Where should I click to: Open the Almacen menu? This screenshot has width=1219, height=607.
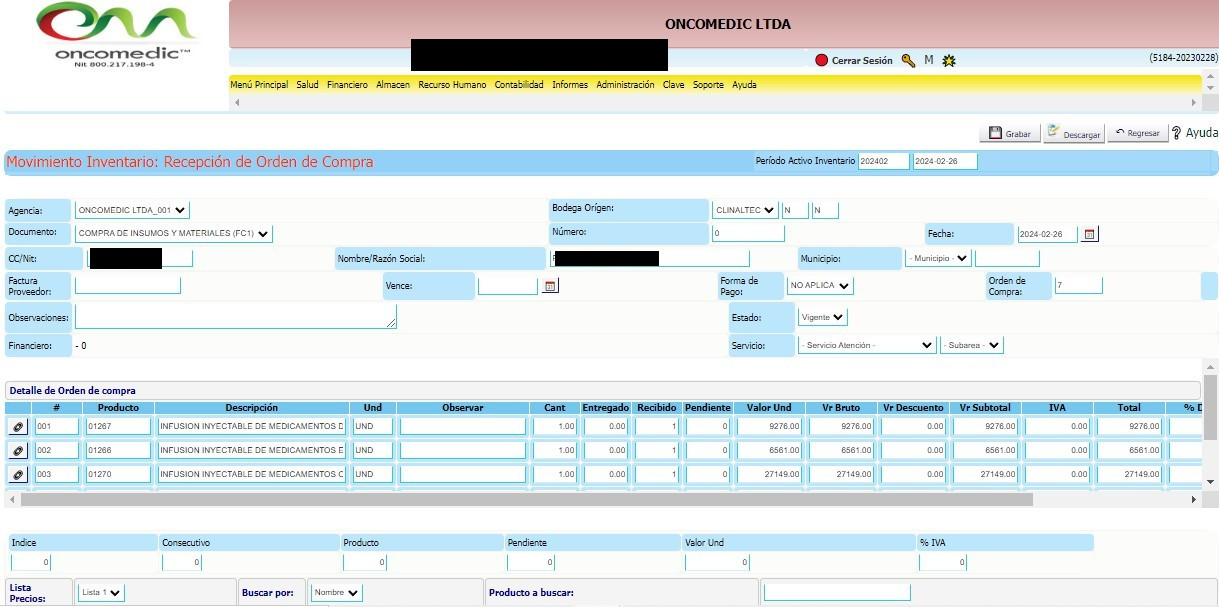coord(393,85)
